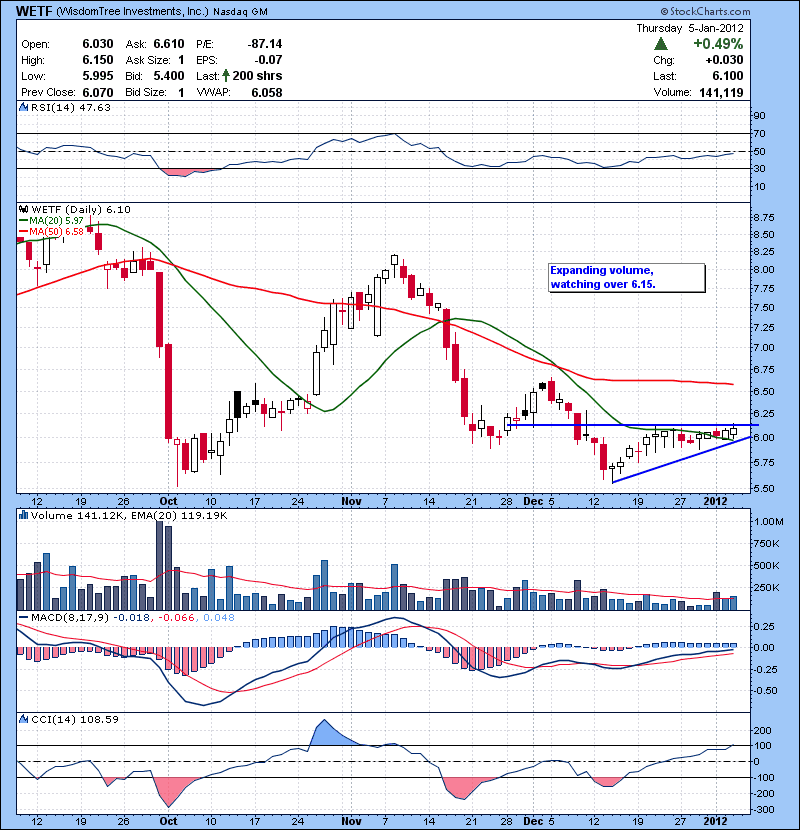
Task: Click the bar-chart icon beside the Volume label
Action: point(23,515)
